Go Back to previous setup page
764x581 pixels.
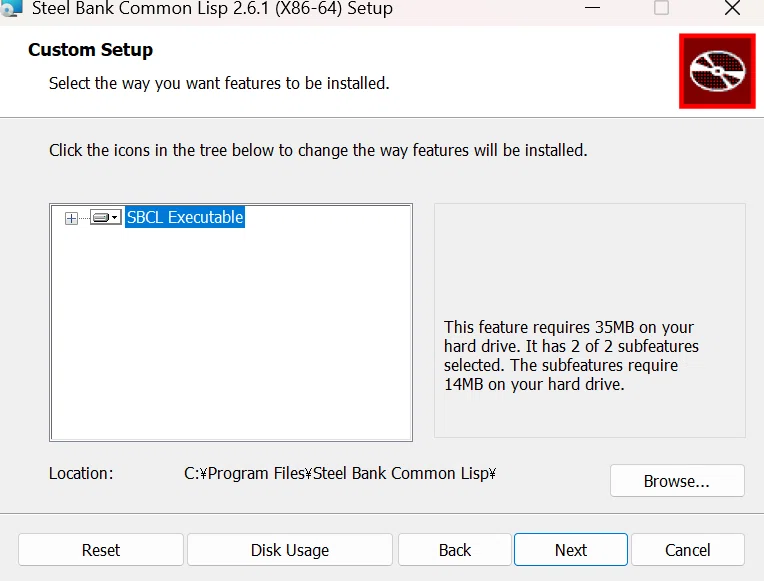point(455,550)
